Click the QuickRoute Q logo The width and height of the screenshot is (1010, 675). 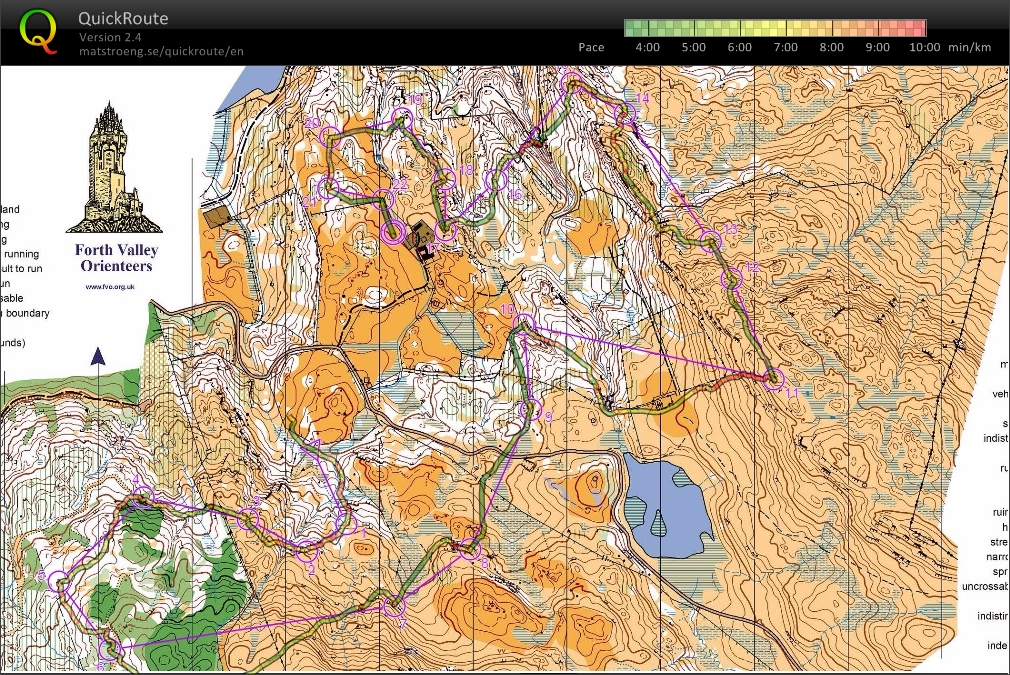37,30
